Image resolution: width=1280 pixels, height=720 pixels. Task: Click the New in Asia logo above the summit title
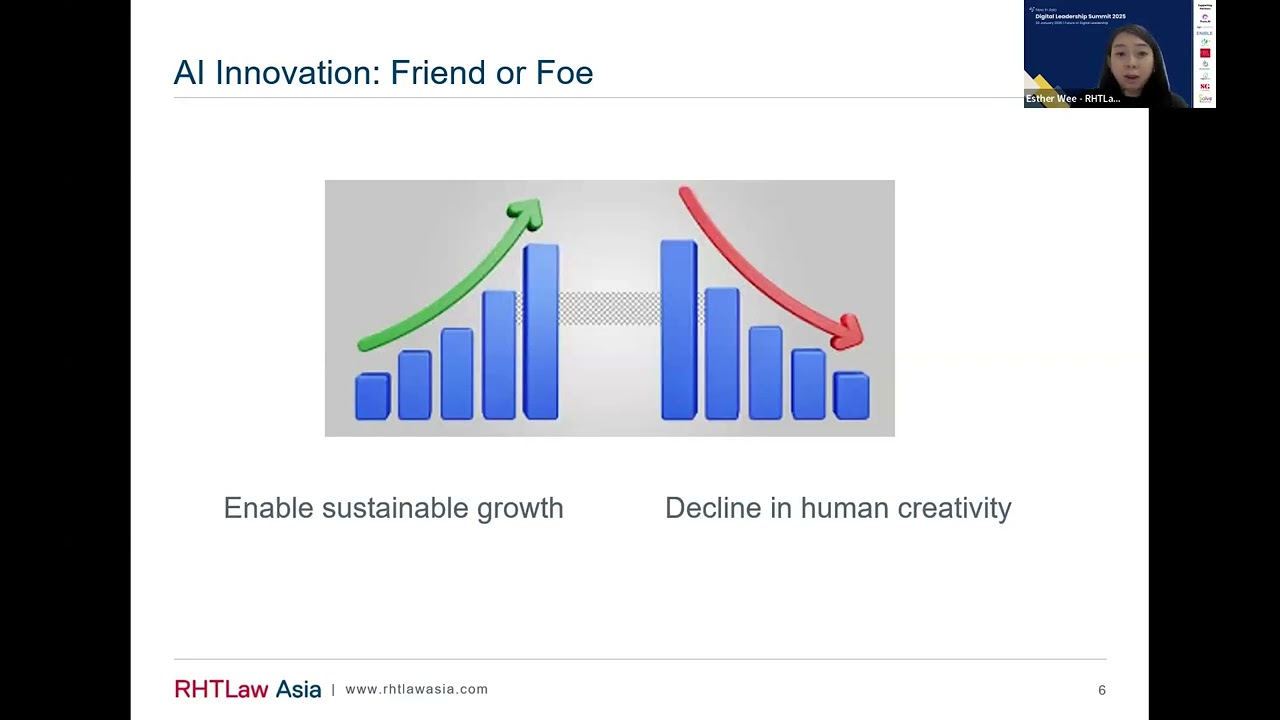[x=1043, y=9]
